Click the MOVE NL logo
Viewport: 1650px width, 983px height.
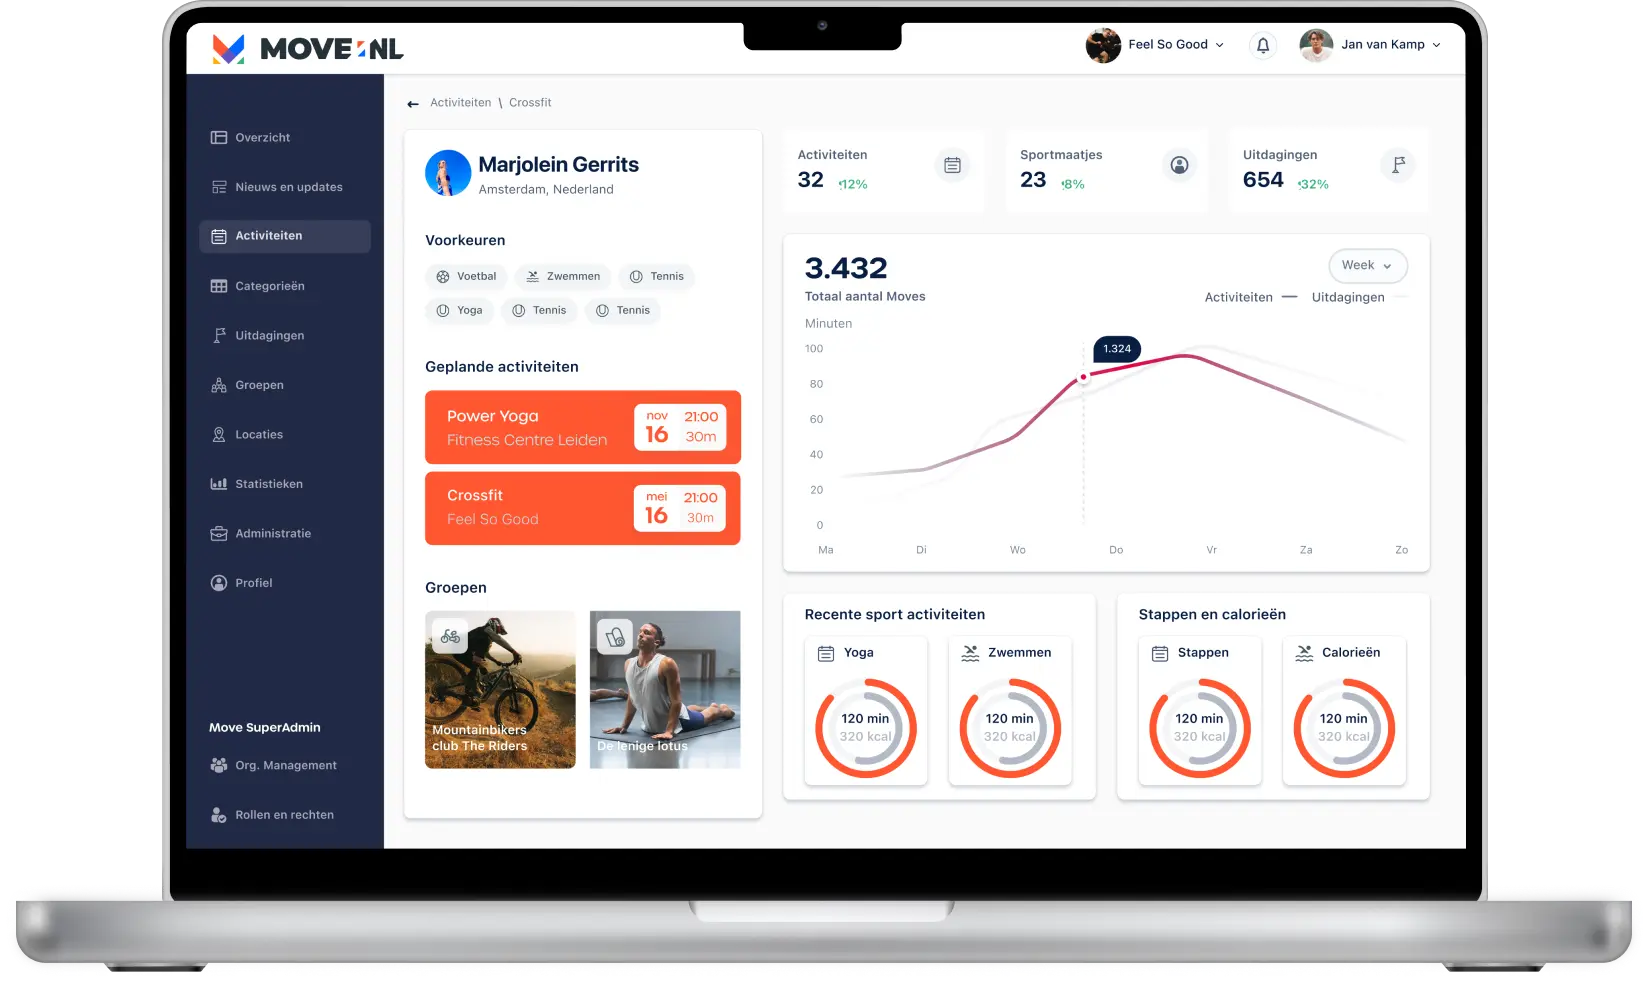(x=308, y=48)
